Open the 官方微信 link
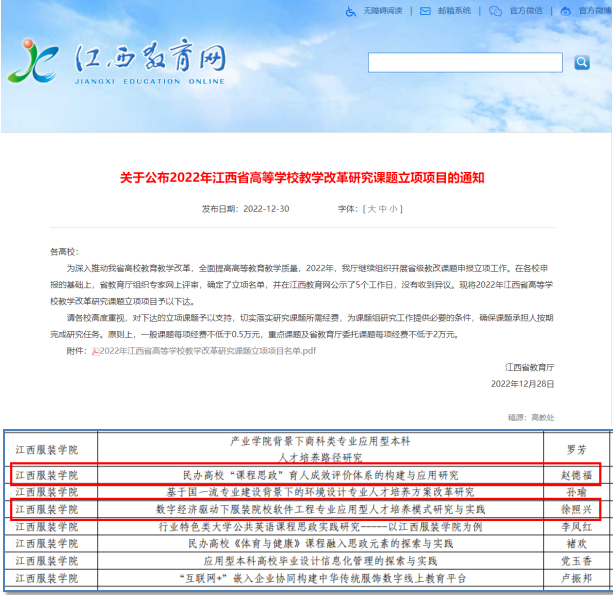 click(x=525, y=11)
